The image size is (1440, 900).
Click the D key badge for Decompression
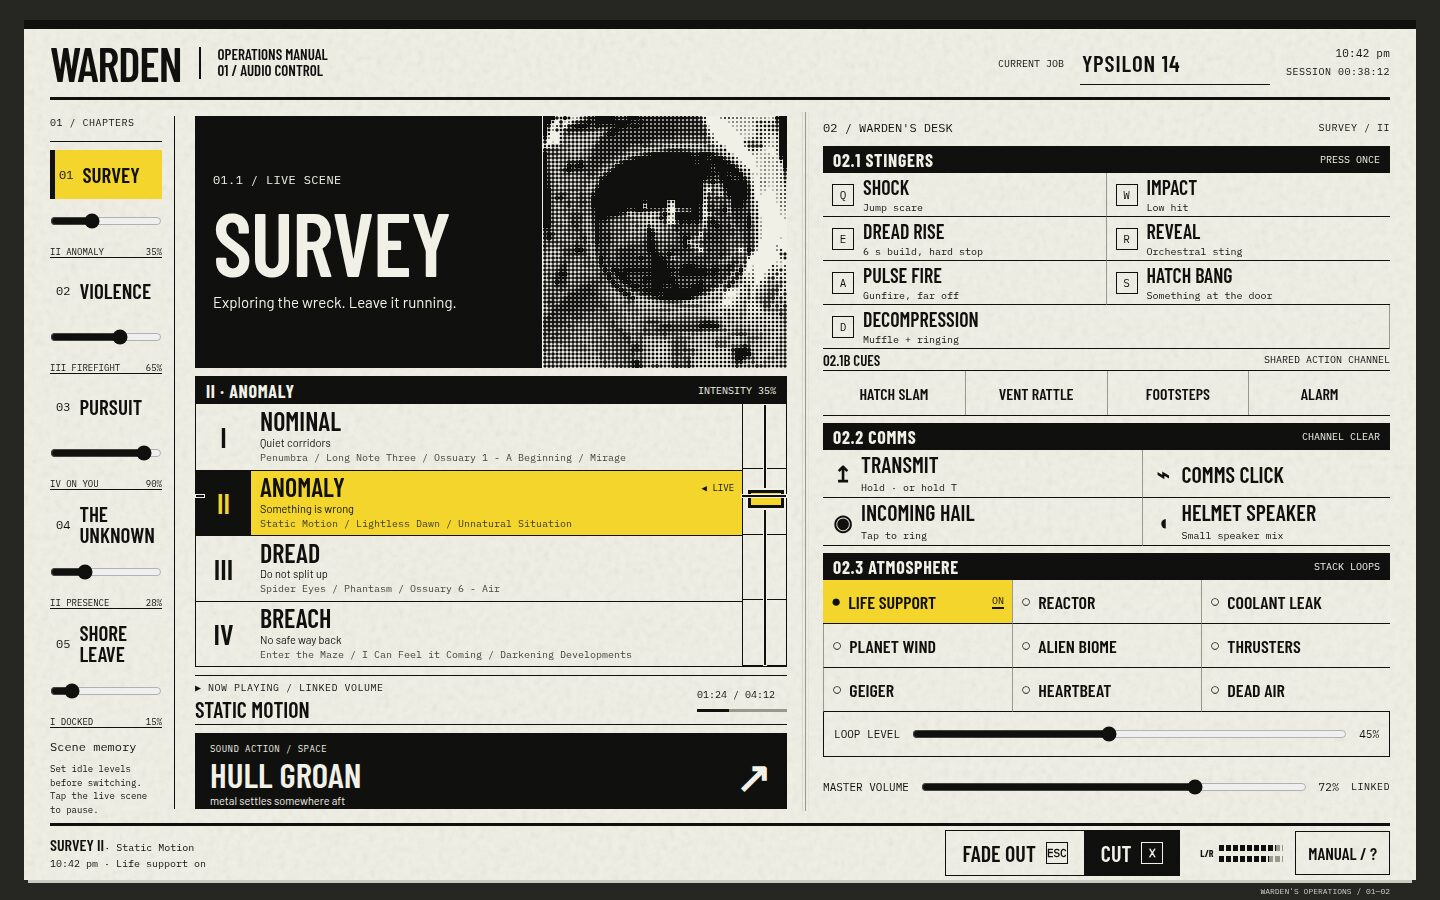[x=843, y=327]
